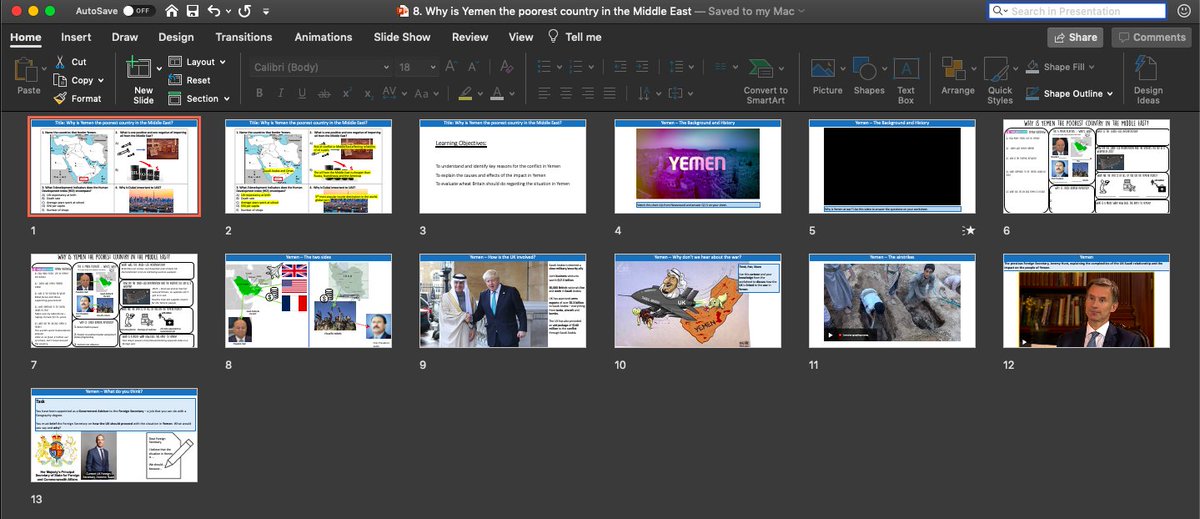Switch to the View tab

pyautogui.click(x=521, y=37)
